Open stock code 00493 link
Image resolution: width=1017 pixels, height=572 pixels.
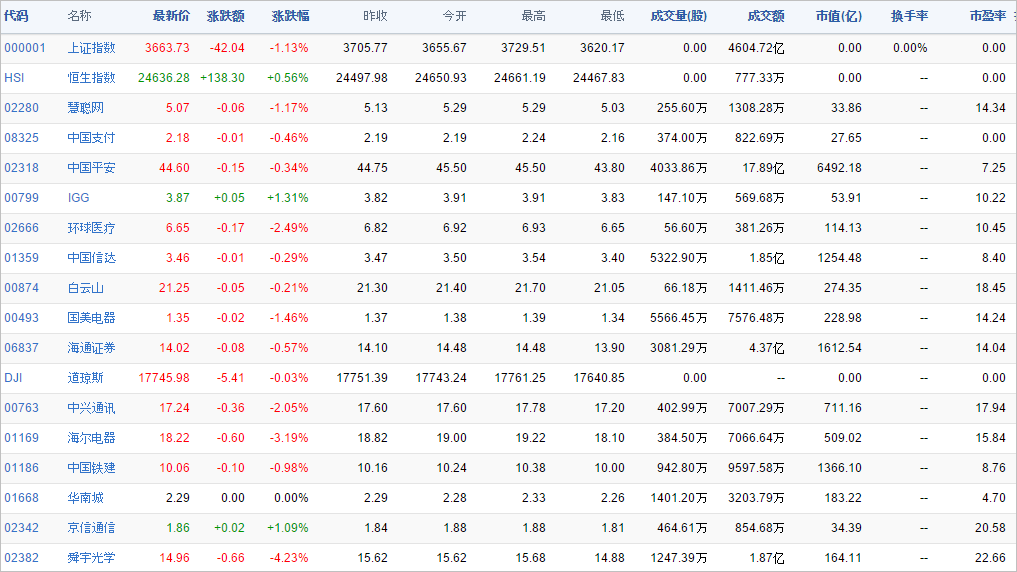coord(21,318)
